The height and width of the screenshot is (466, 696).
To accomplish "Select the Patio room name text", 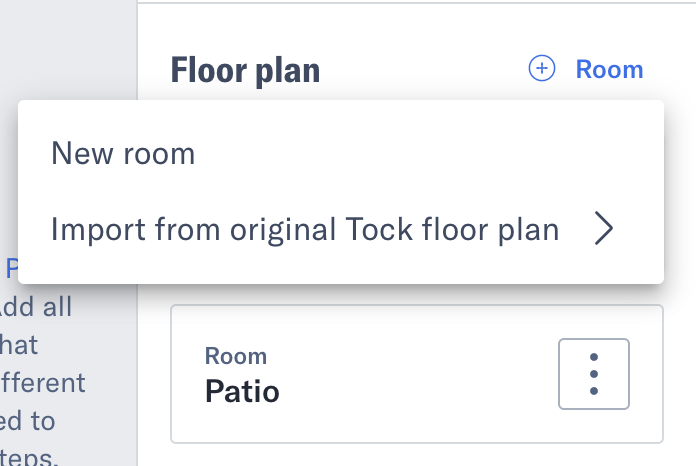I will tap(242, 391).
